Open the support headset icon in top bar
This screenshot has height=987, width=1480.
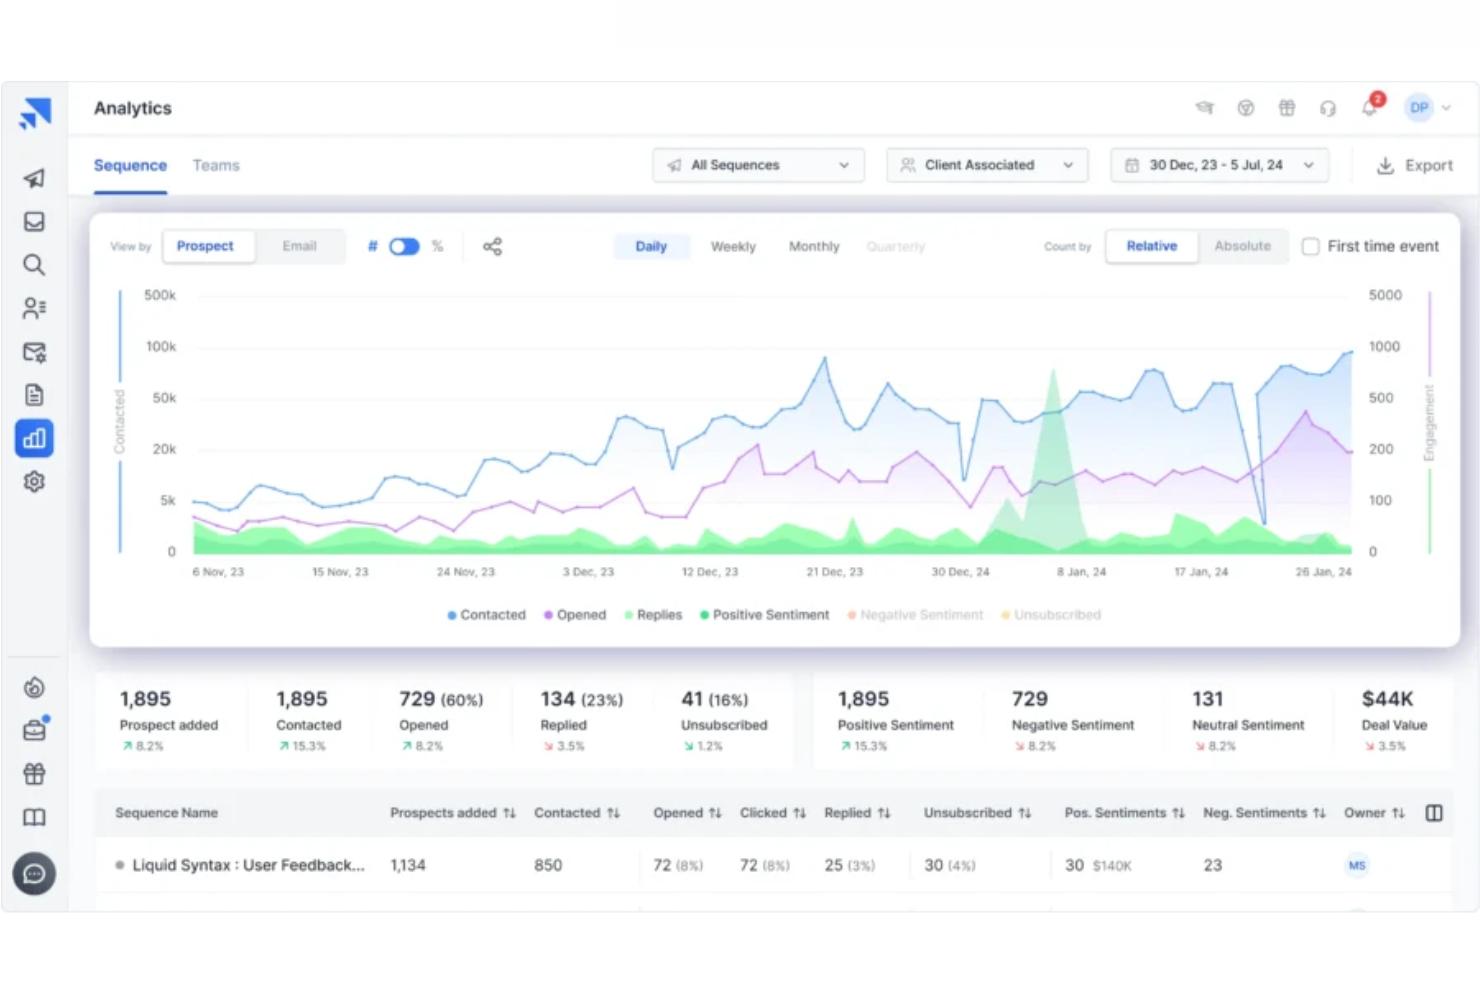tap(1328, 107)
